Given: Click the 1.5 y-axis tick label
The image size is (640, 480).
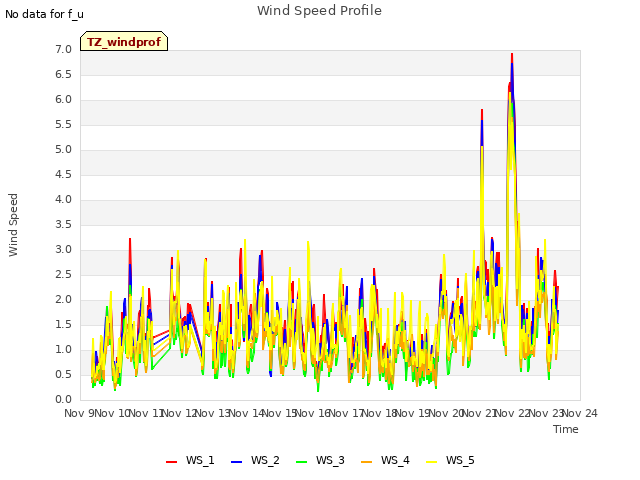Looking at the screenshot, I should click(x=63, y=324).
